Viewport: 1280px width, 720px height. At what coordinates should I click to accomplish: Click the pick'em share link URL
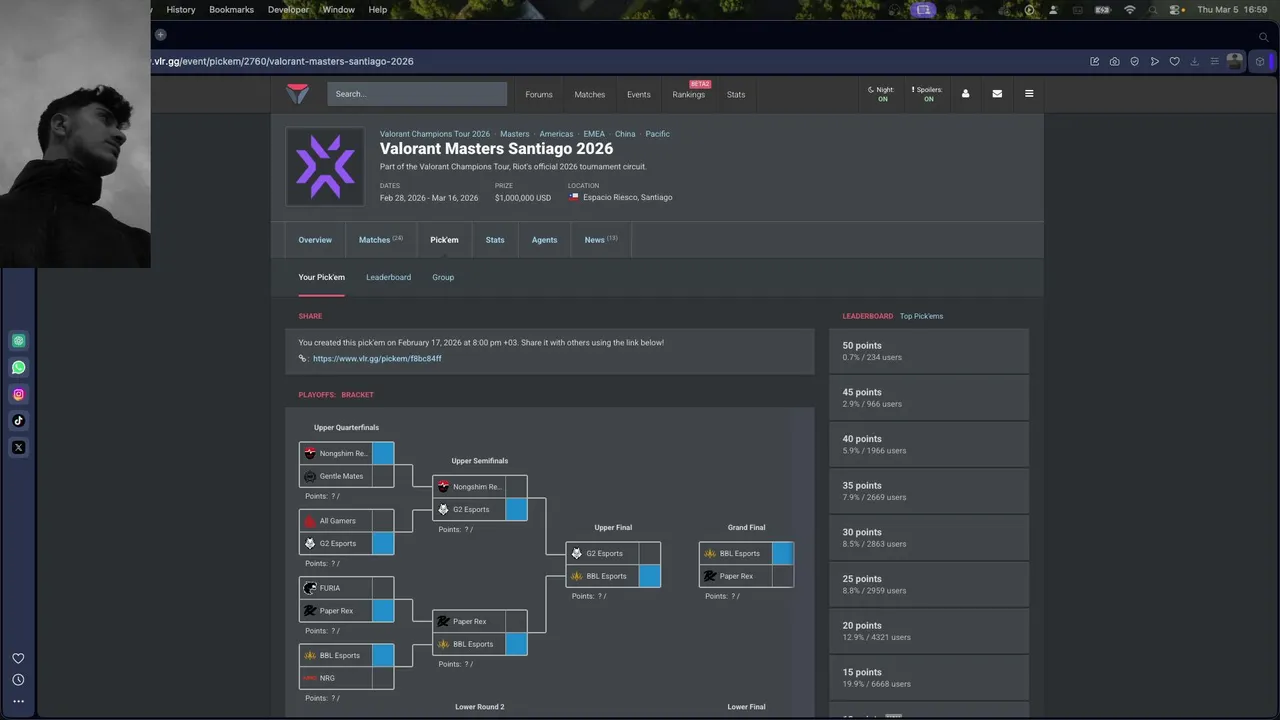tap(377, 358)
